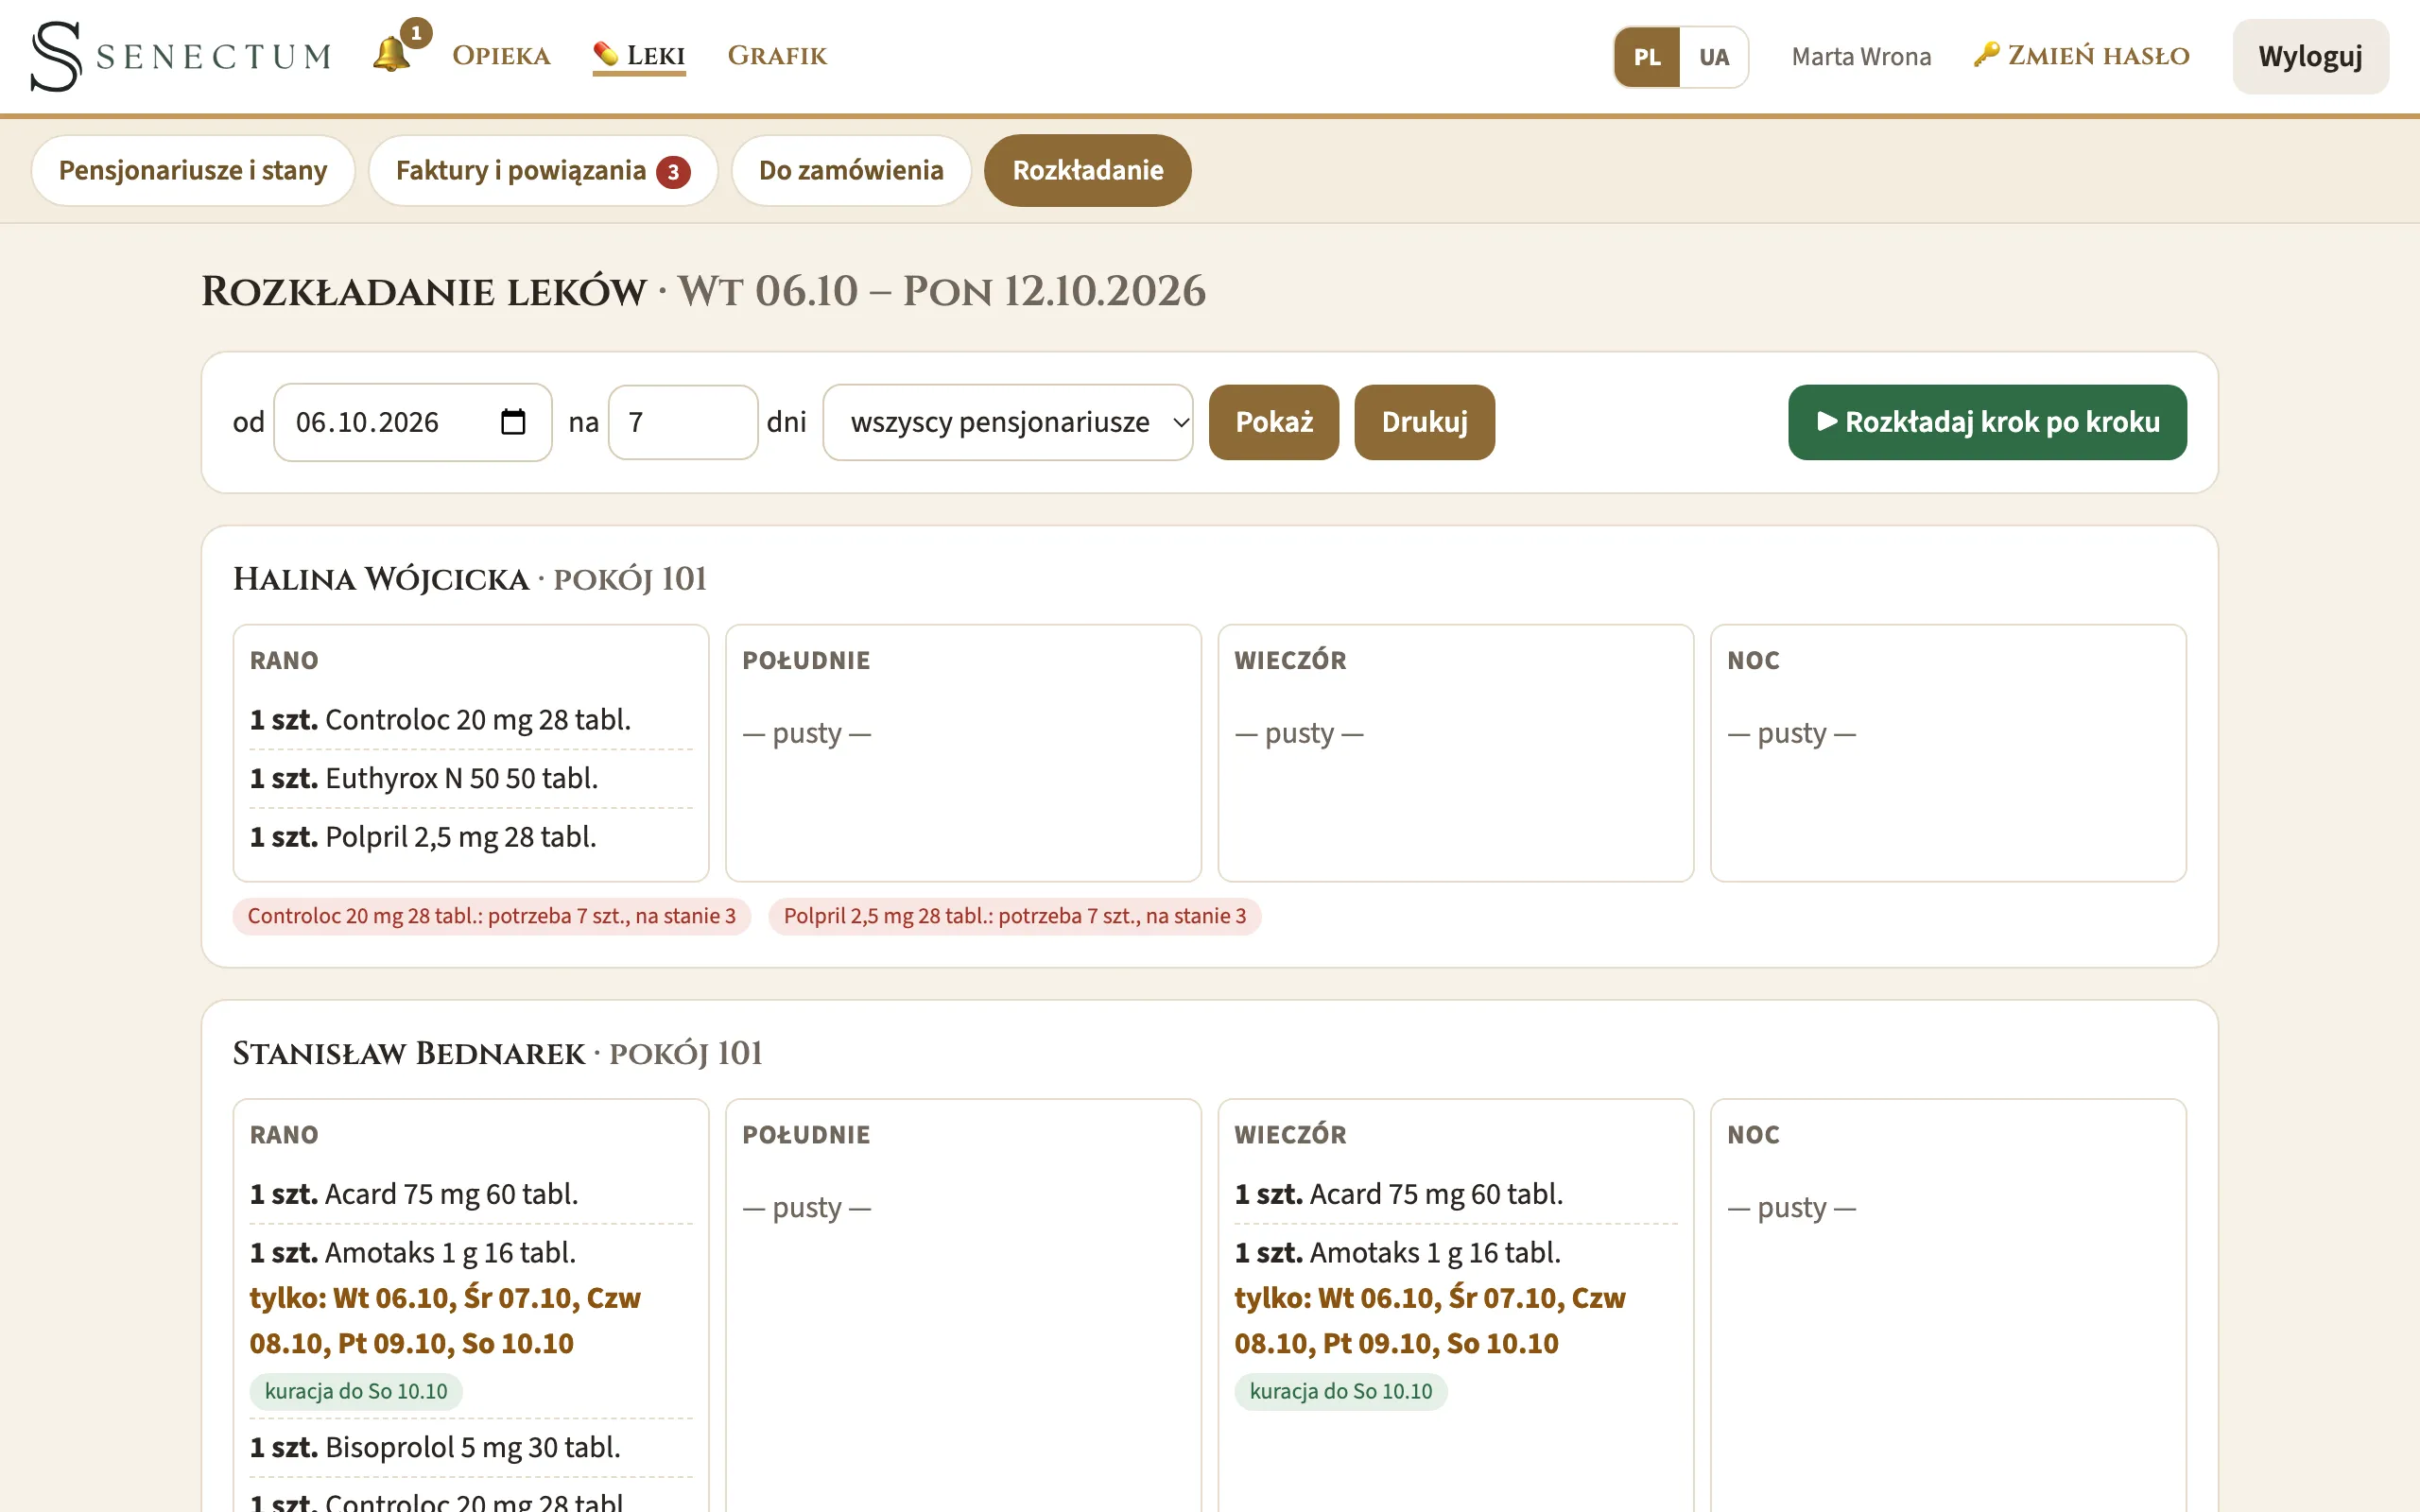Expand the wszyscy pensjonariusze dropdown
2420x1512 pixels.
pos(1008,422)
